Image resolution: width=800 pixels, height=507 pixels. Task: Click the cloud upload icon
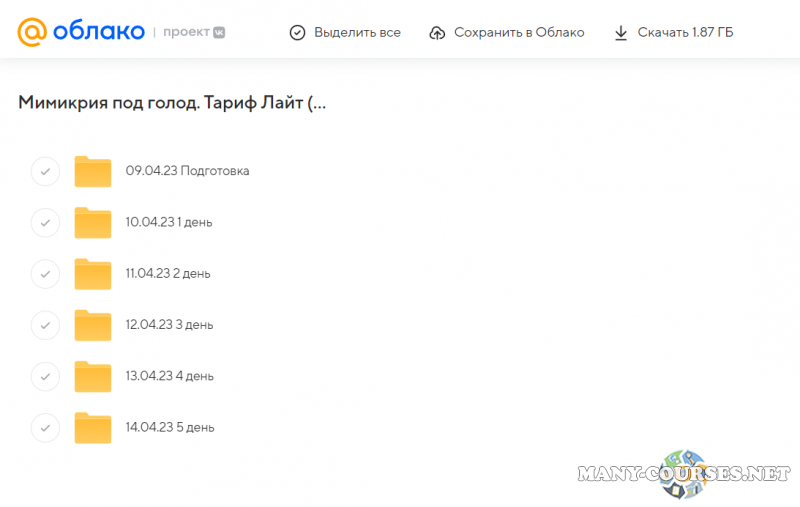tap(437, 33)
